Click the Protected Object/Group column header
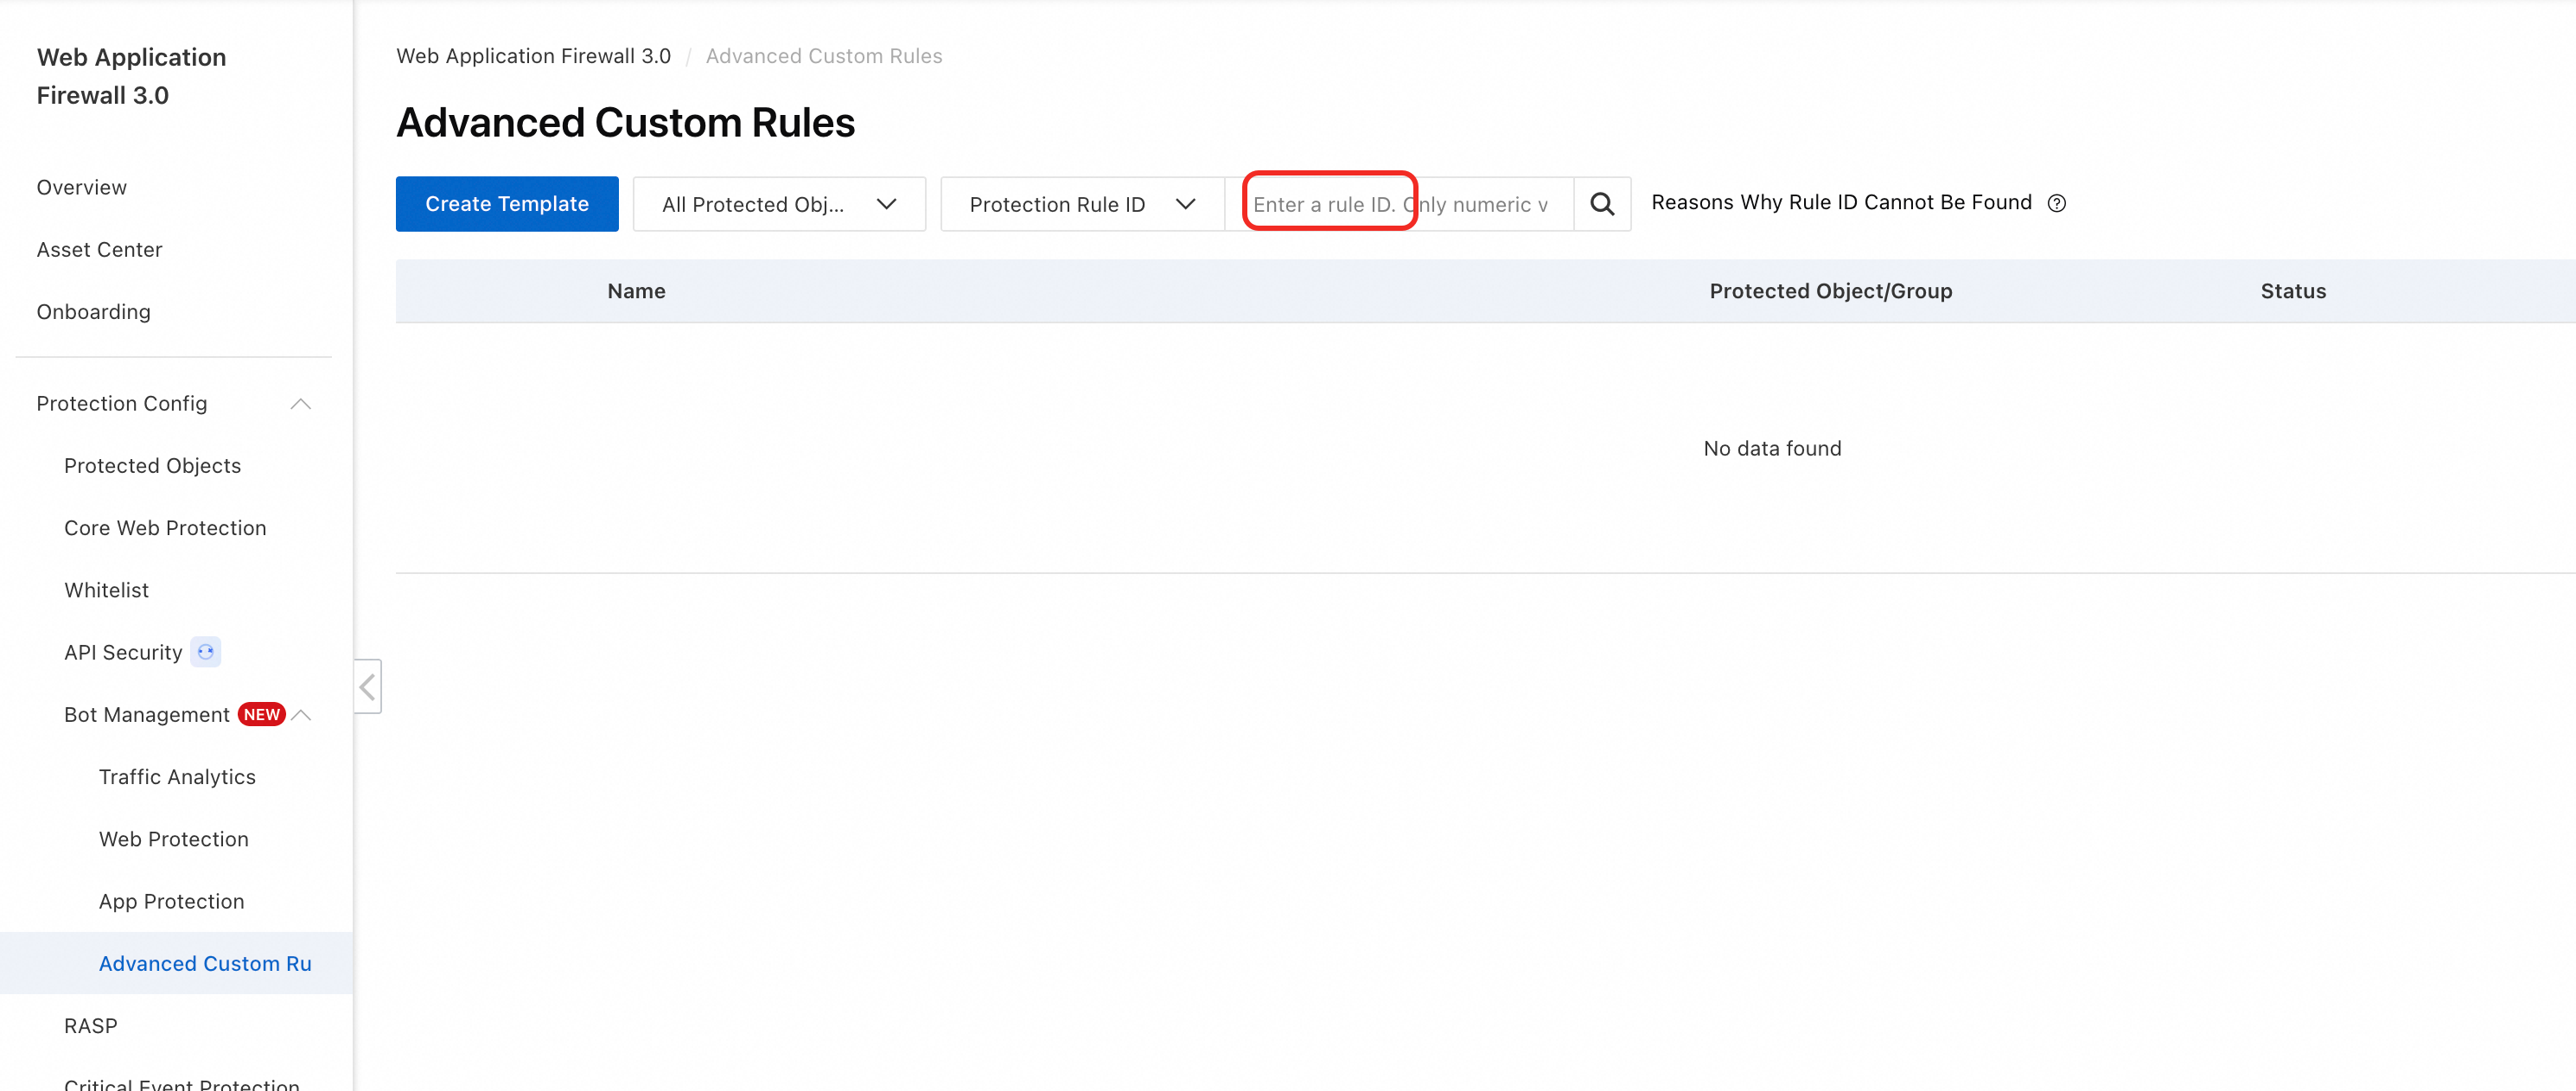This screenshot has height=1091, width=2576. point(1831,291)
